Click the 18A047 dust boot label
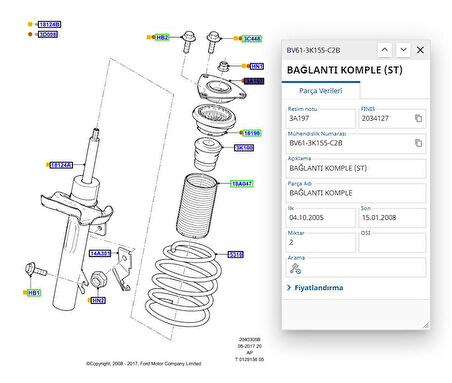 pyautogui.click(x=242, y=184)
